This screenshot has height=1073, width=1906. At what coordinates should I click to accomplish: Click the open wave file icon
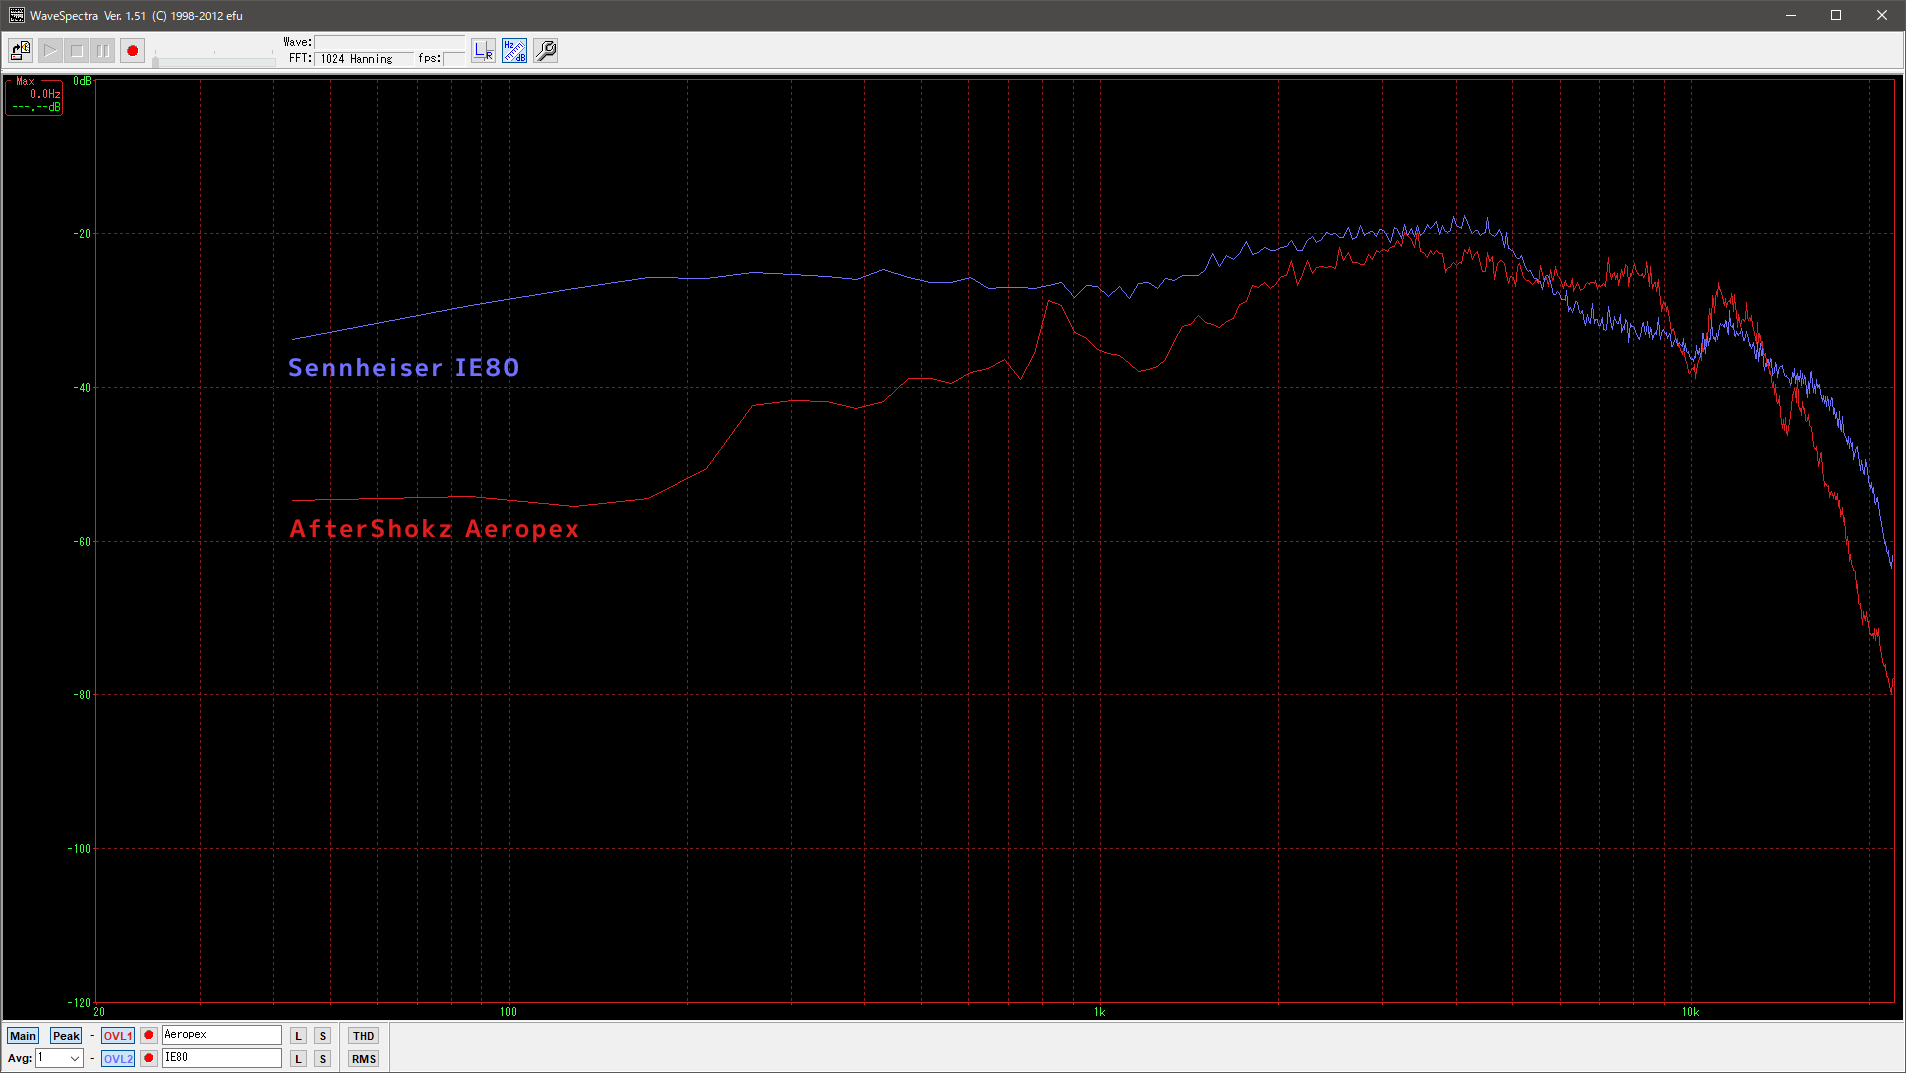tap(20, 50)
